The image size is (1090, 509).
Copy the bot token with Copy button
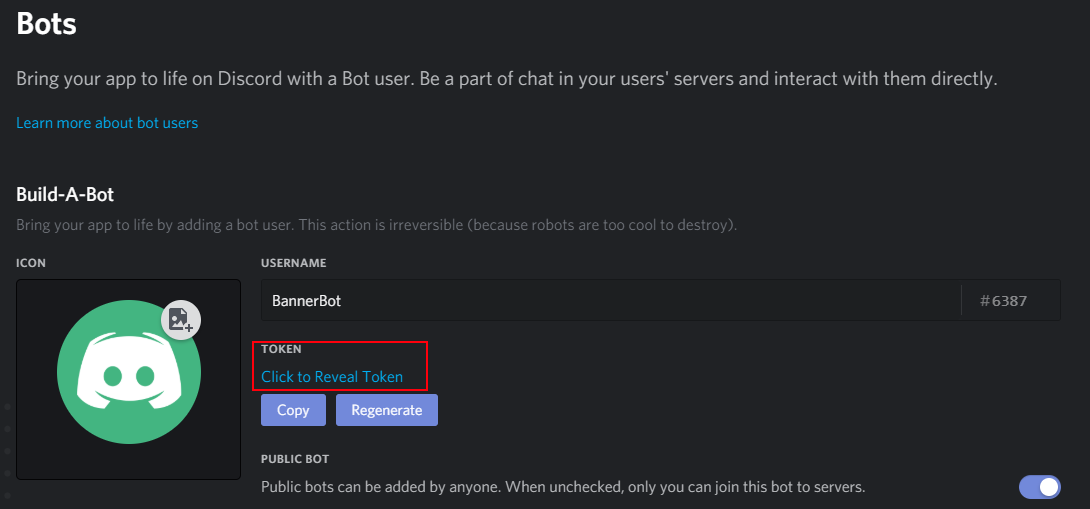[293, 410]
